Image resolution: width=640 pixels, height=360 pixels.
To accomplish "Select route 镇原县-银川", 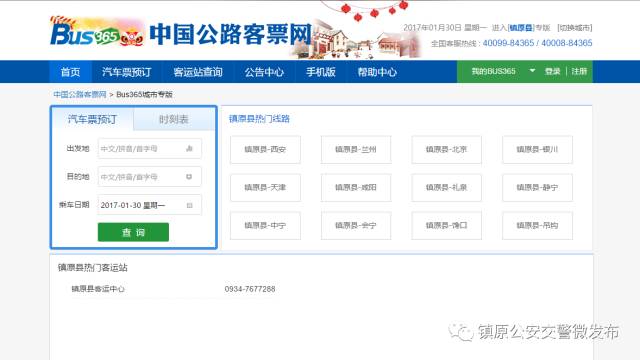I will pos(537,150).
